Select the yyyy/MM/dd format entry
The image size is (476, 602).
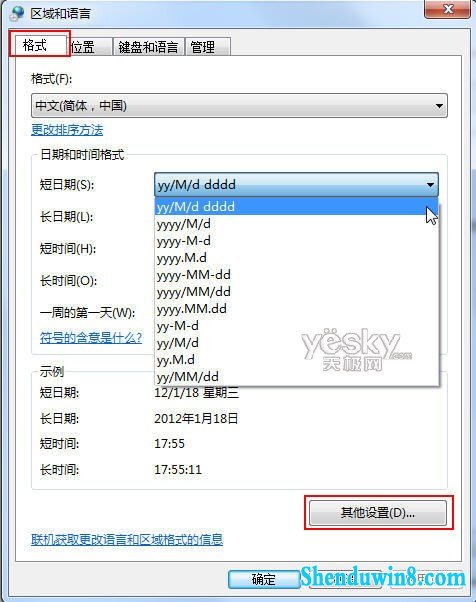296,291
